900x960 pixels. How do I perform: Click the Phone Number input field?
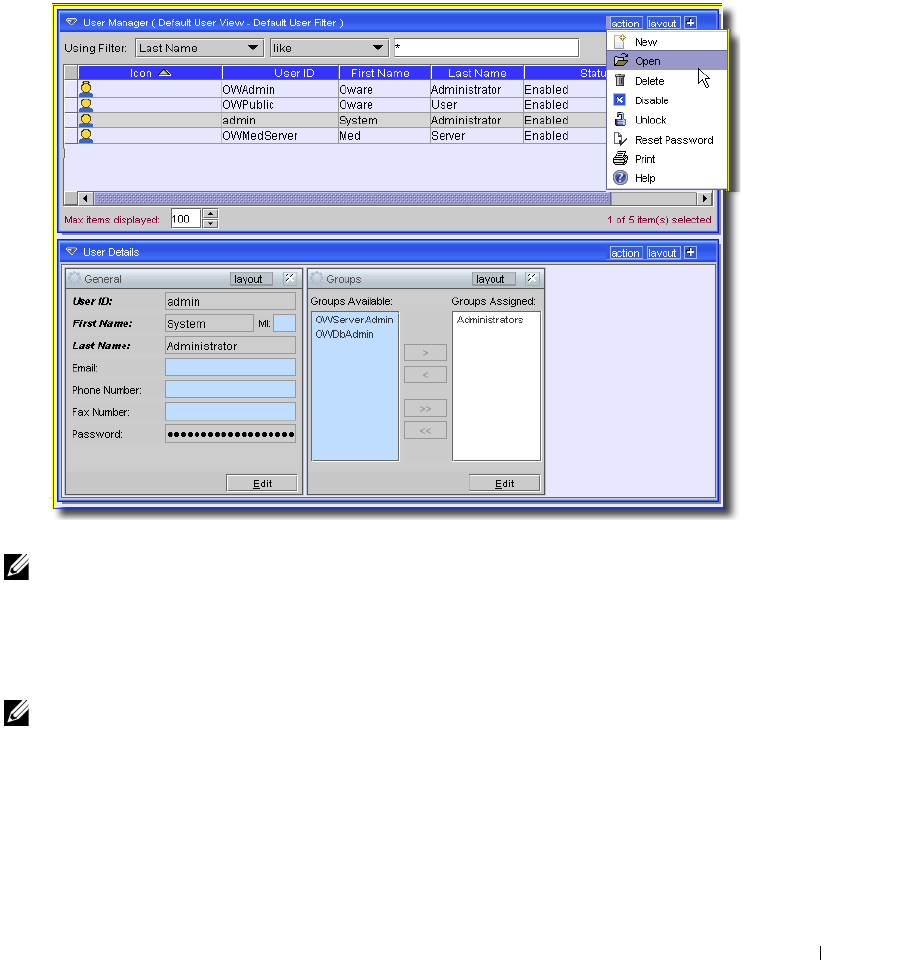230,389
